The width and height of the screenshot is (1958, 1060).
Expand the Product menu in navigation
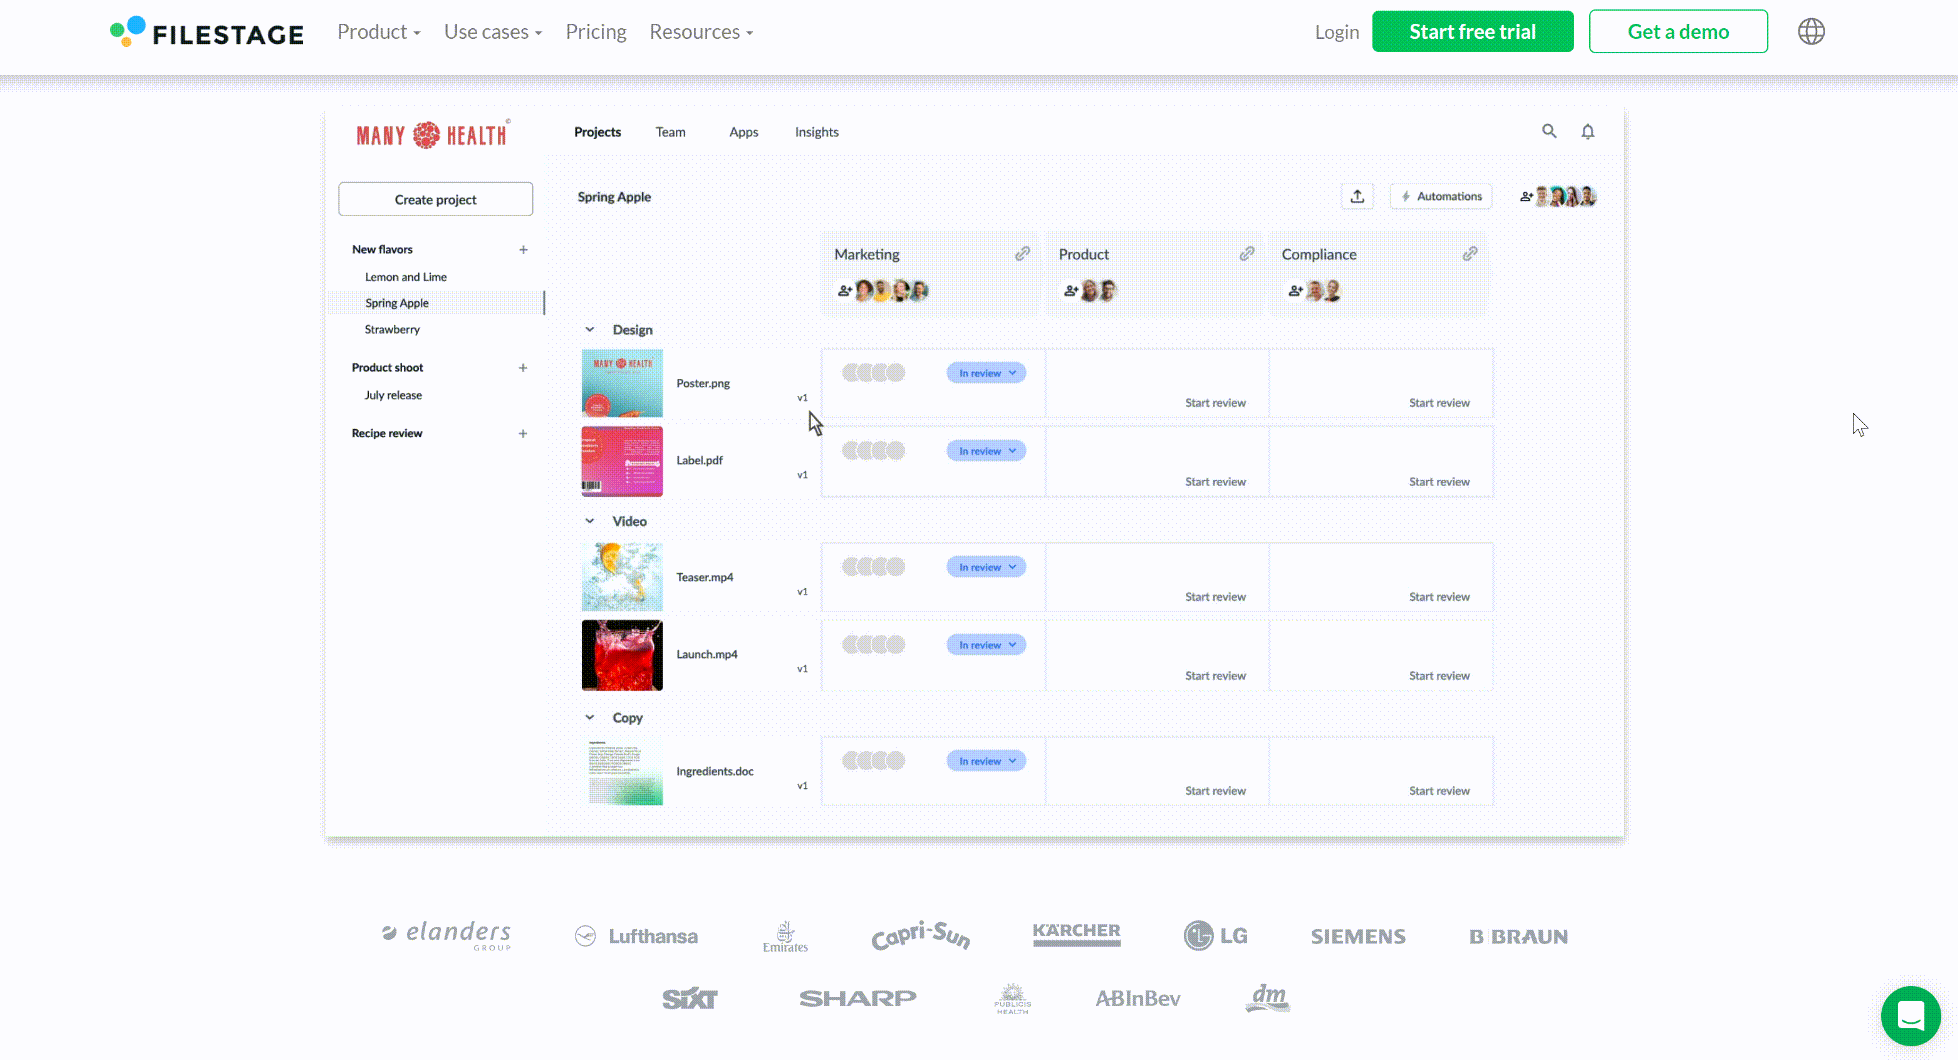[378, 32]
